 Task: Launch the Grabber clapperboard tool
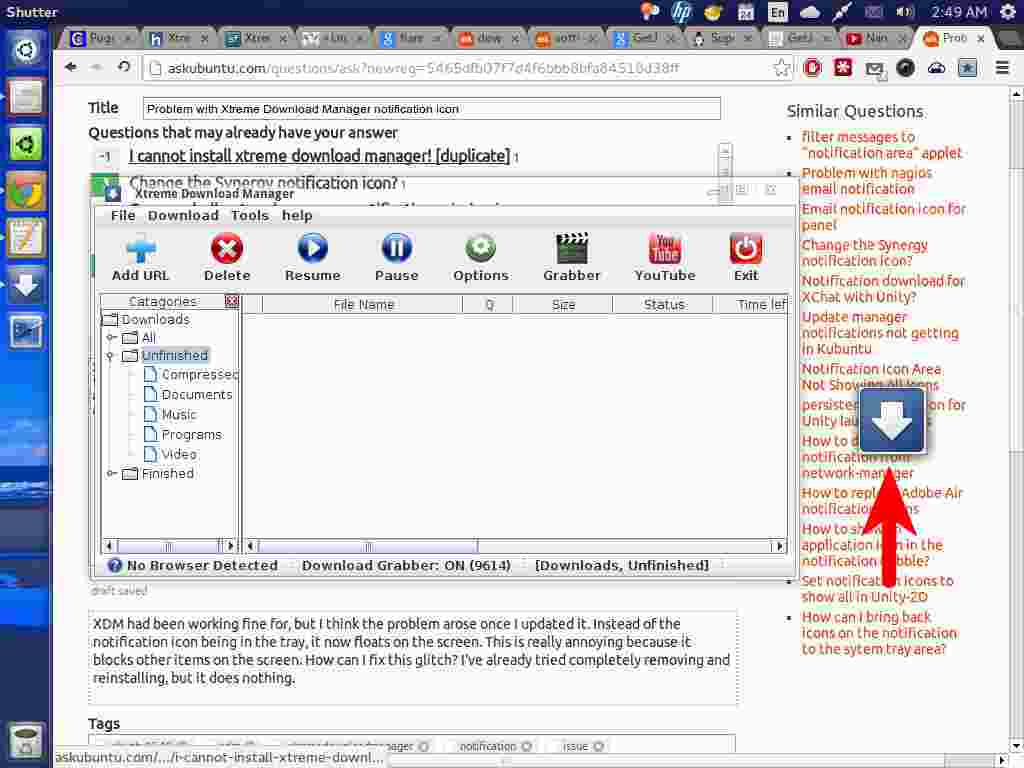pos(572,249)
